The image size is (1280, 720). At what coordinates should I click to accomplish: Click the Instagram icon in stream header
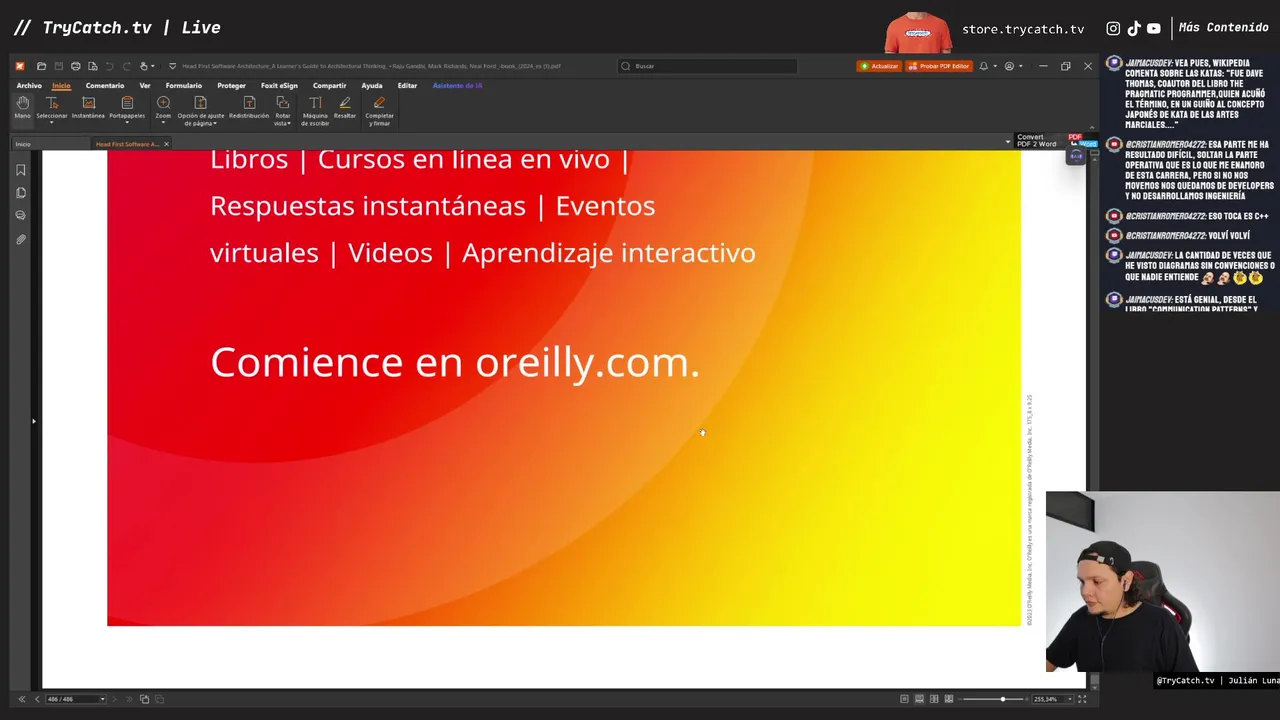(x=1113, y=29)
